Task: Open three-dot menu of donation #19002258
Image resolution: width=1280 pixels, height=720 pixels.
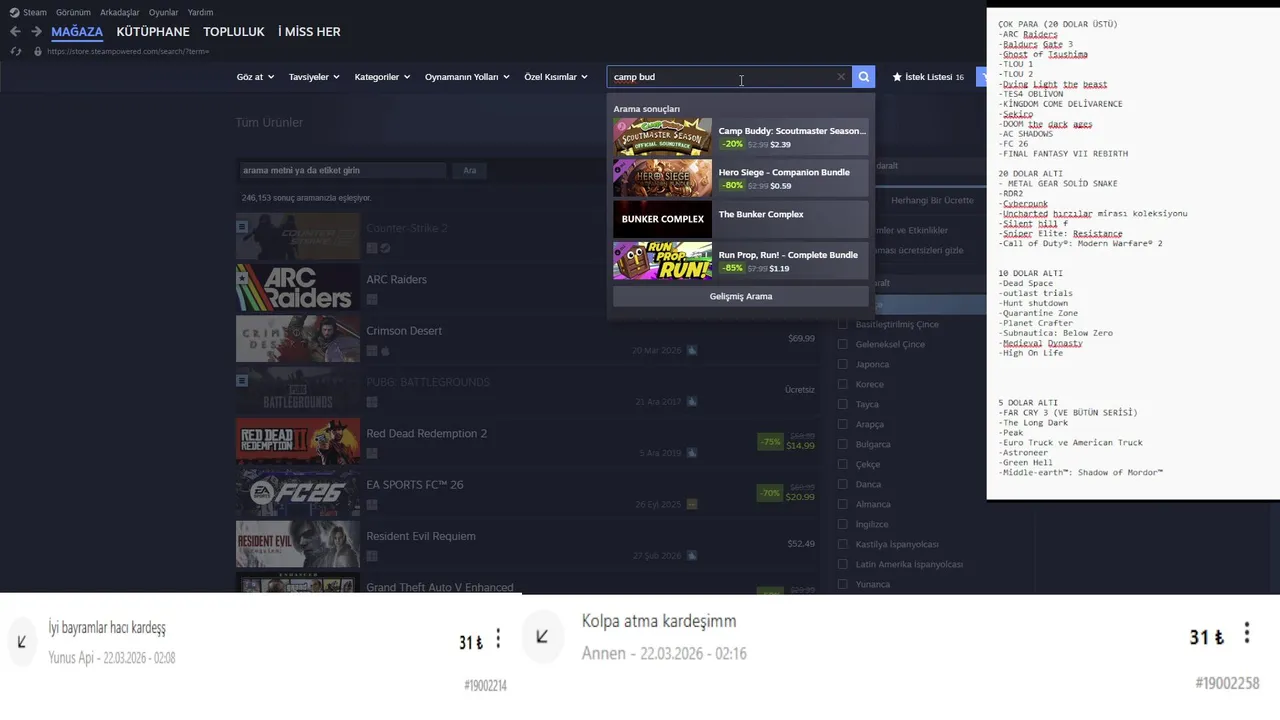Action: coord(1246,634)
